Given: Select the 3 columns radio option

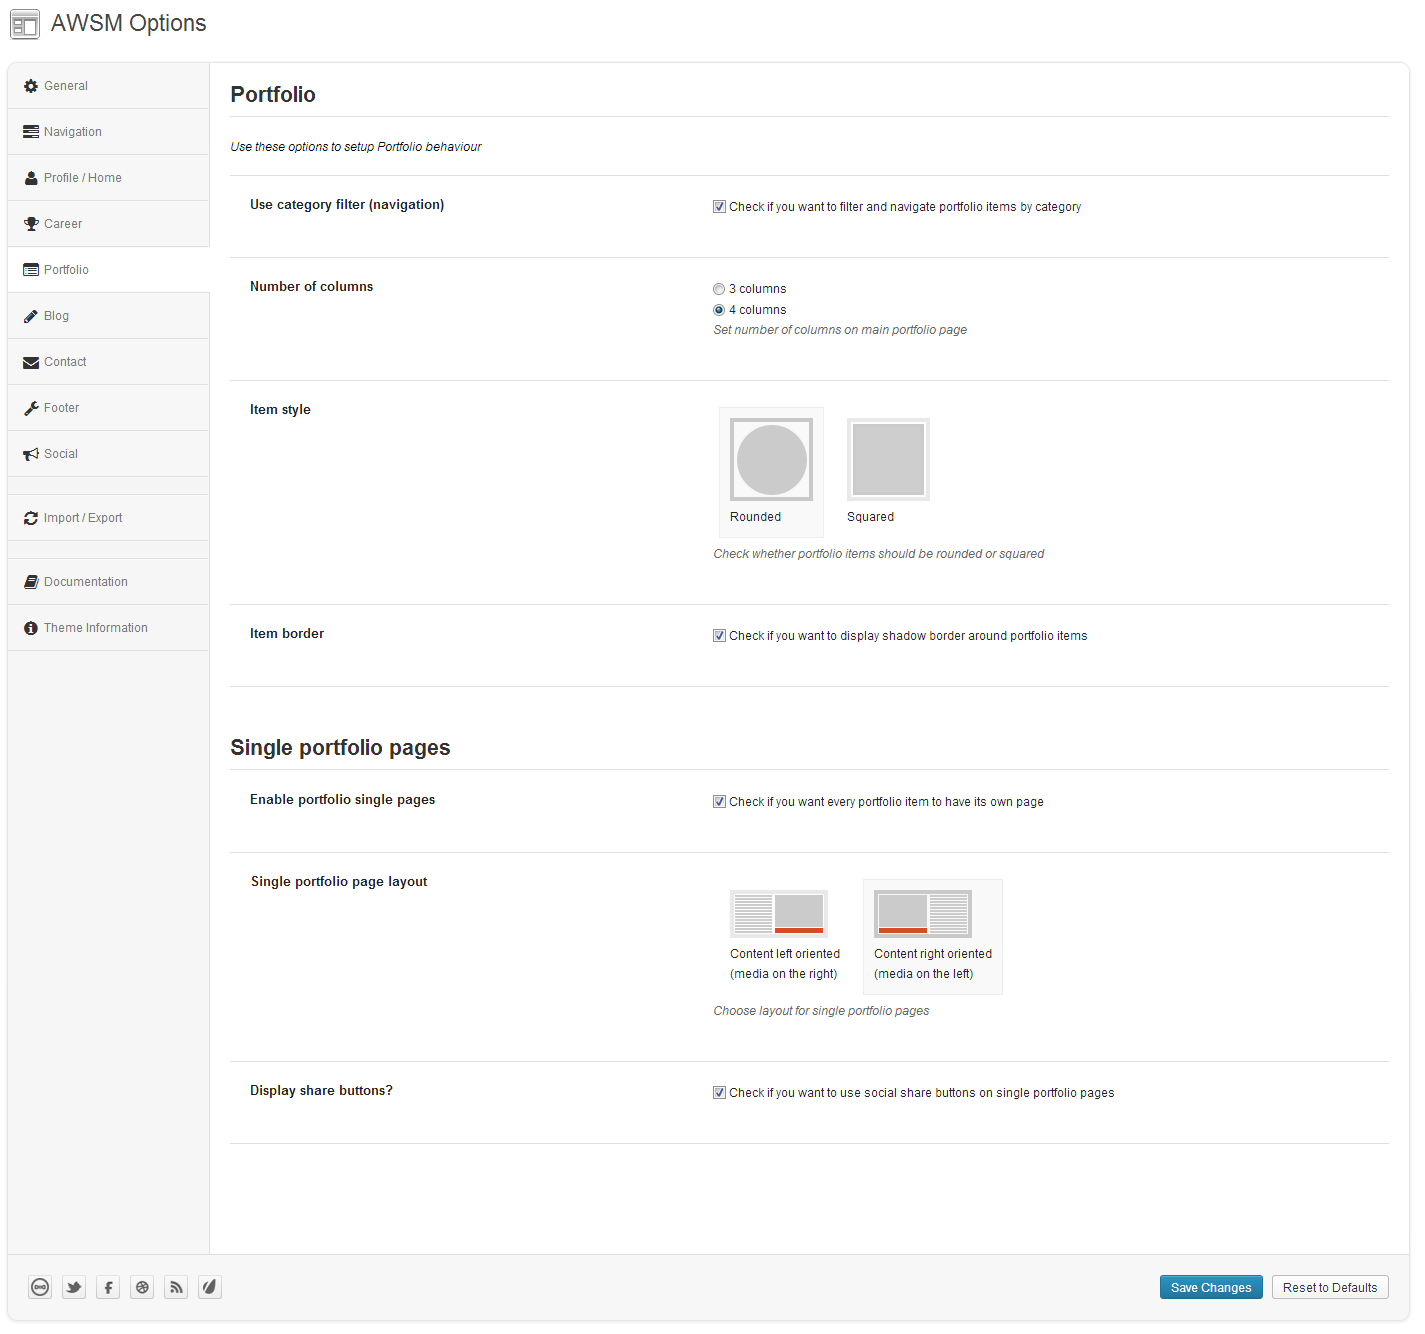Looking at the screenshot, I should (719, 289).
